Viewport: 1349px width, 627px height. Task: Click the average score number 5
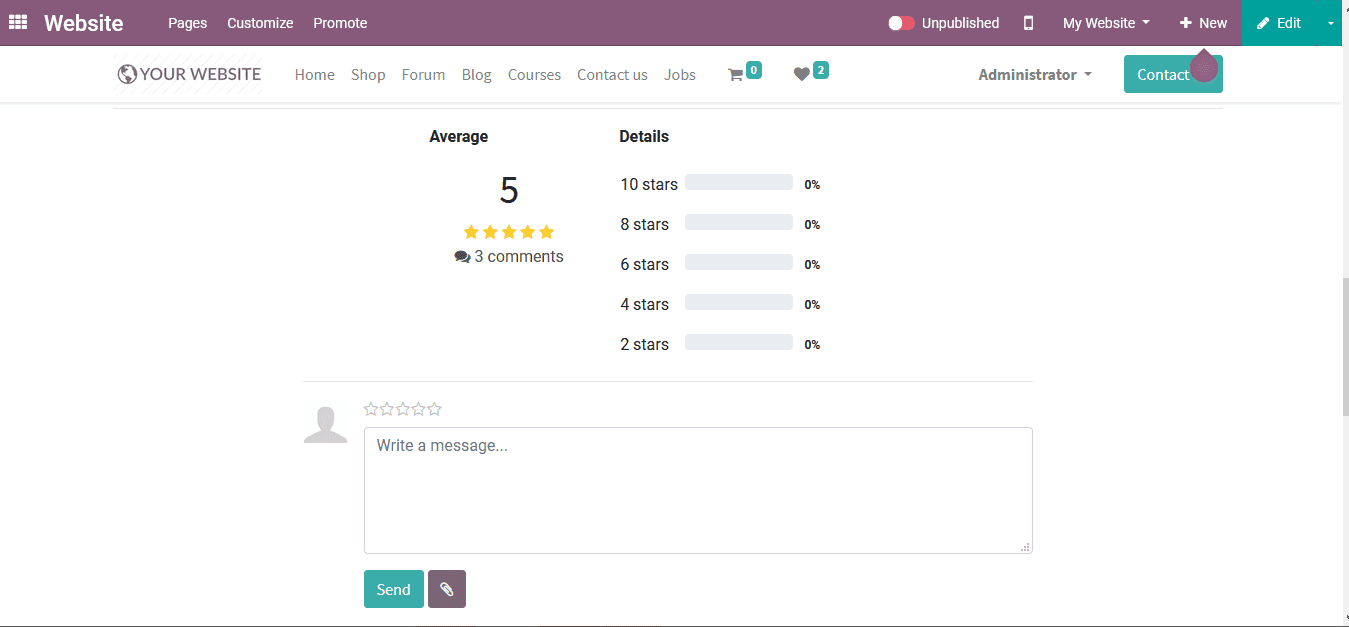pyautogui.click(x=509, y=190)
